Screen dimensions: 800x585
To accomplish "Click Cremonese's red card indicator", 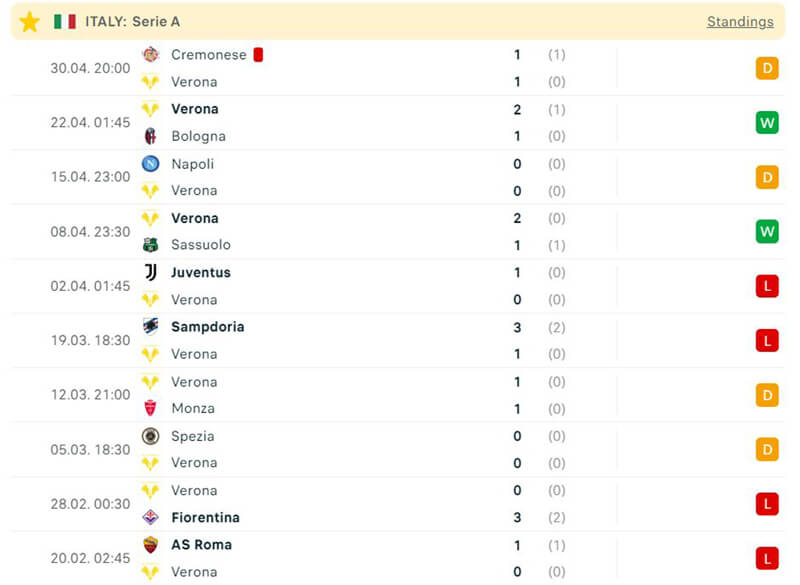I will pyautogui.click(x=258, y=55).
